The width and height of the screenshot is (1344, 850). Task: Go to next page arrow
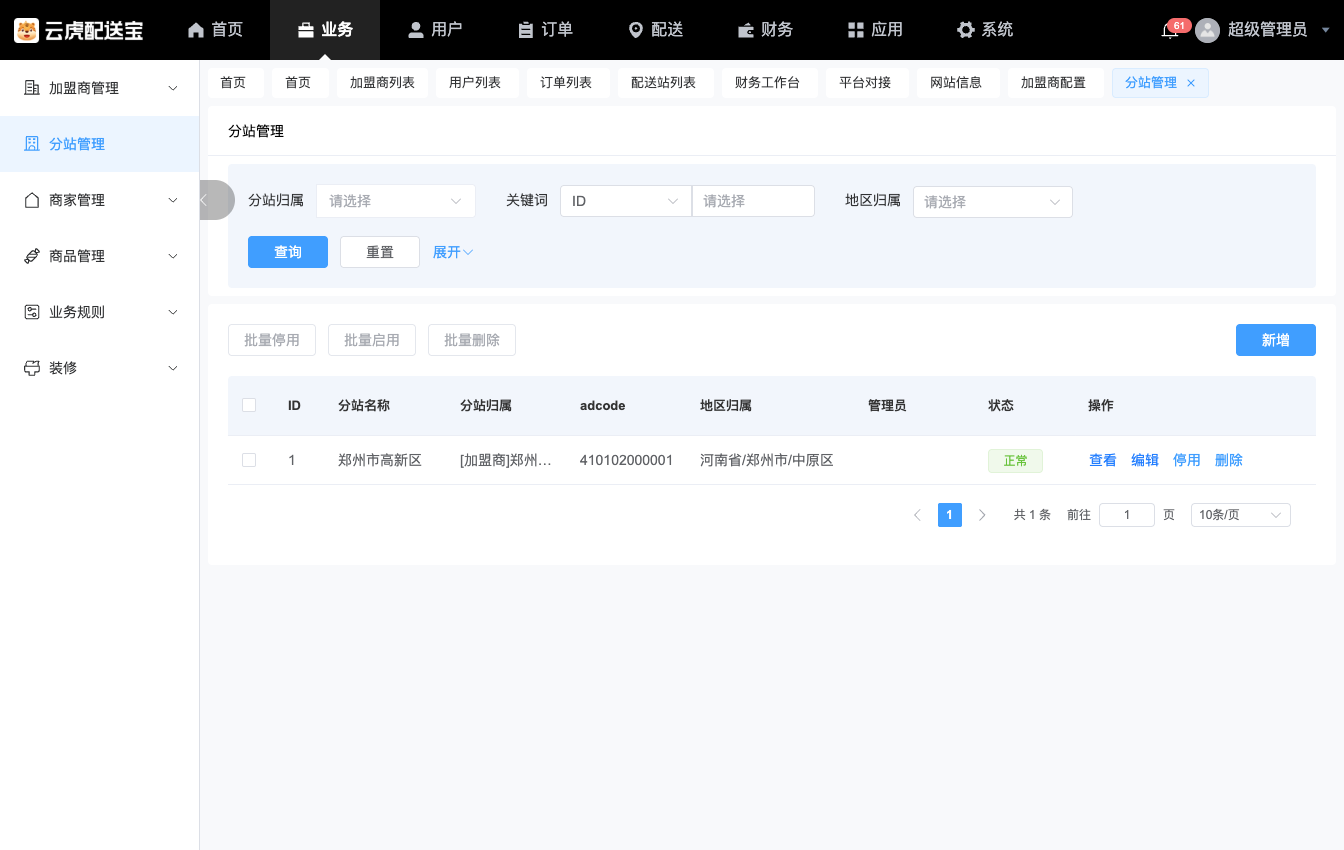tap(982, 515)
